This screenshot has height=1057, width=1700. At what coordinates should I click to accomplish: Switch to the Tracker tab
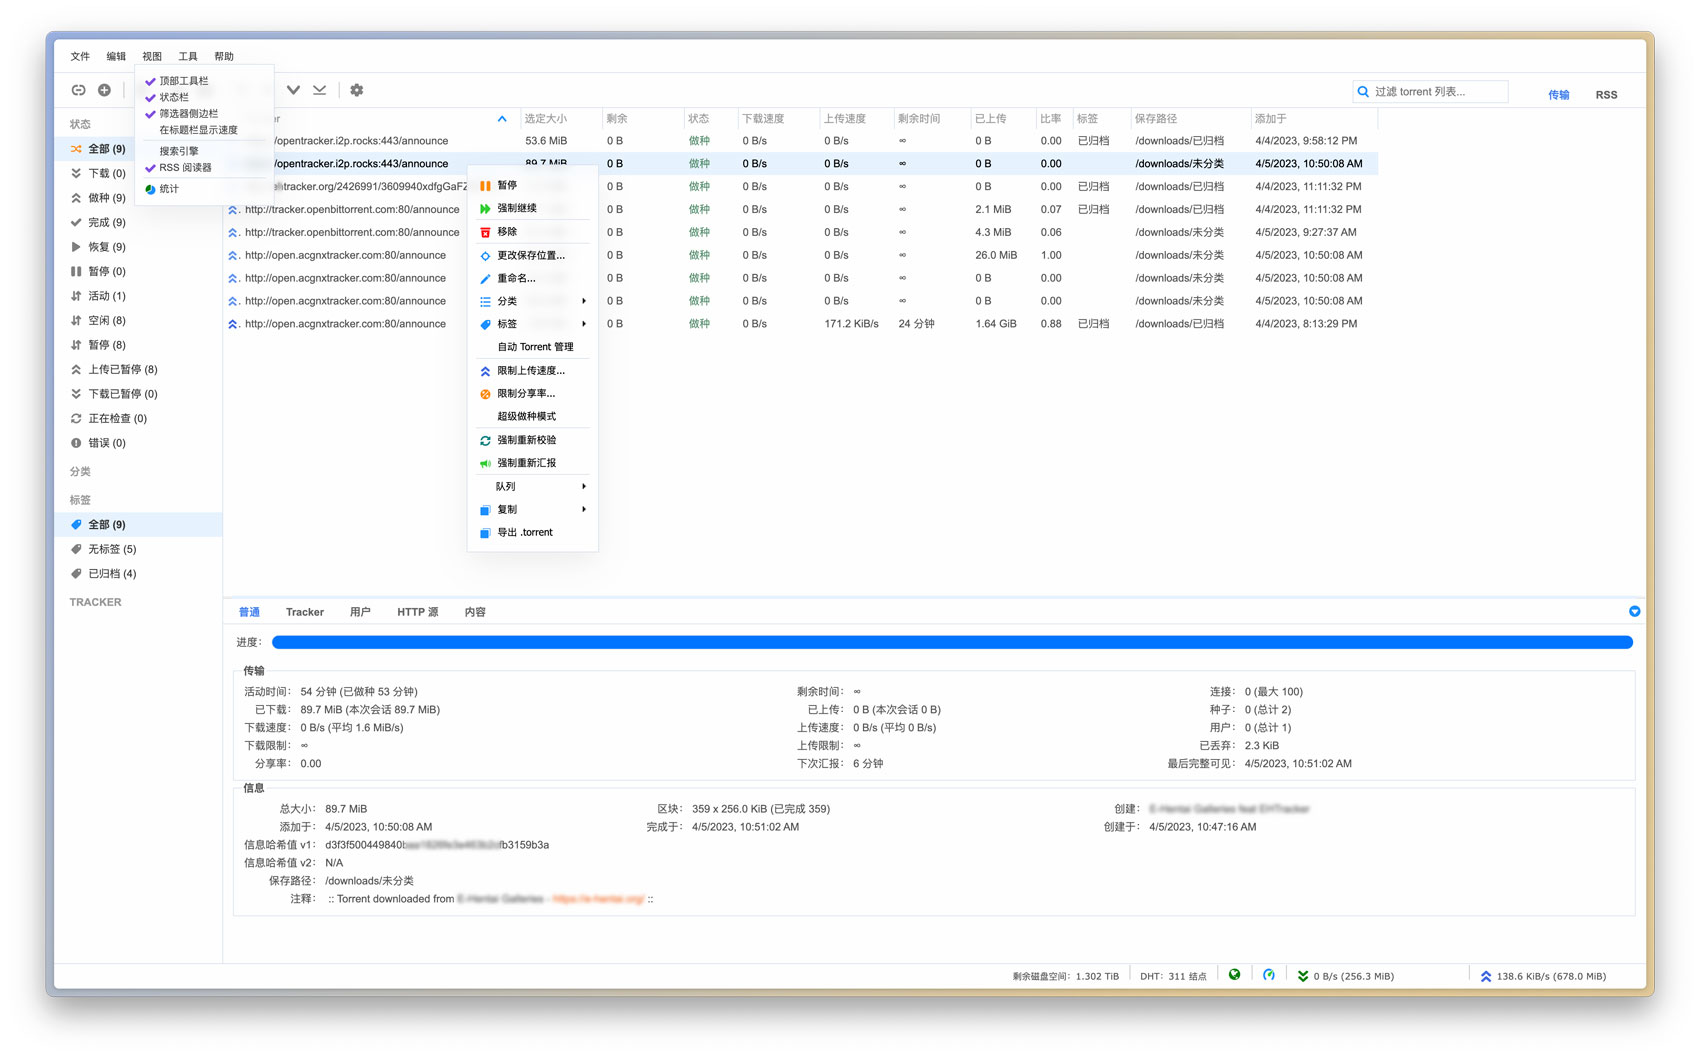tap(304, 611)
